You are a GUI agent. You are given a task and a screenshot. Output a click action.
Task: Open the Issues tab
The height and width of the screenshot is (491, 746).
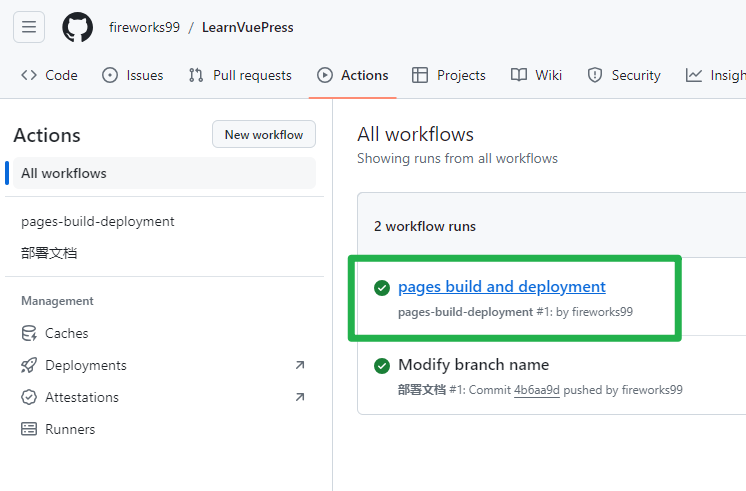tap(133, 75)
